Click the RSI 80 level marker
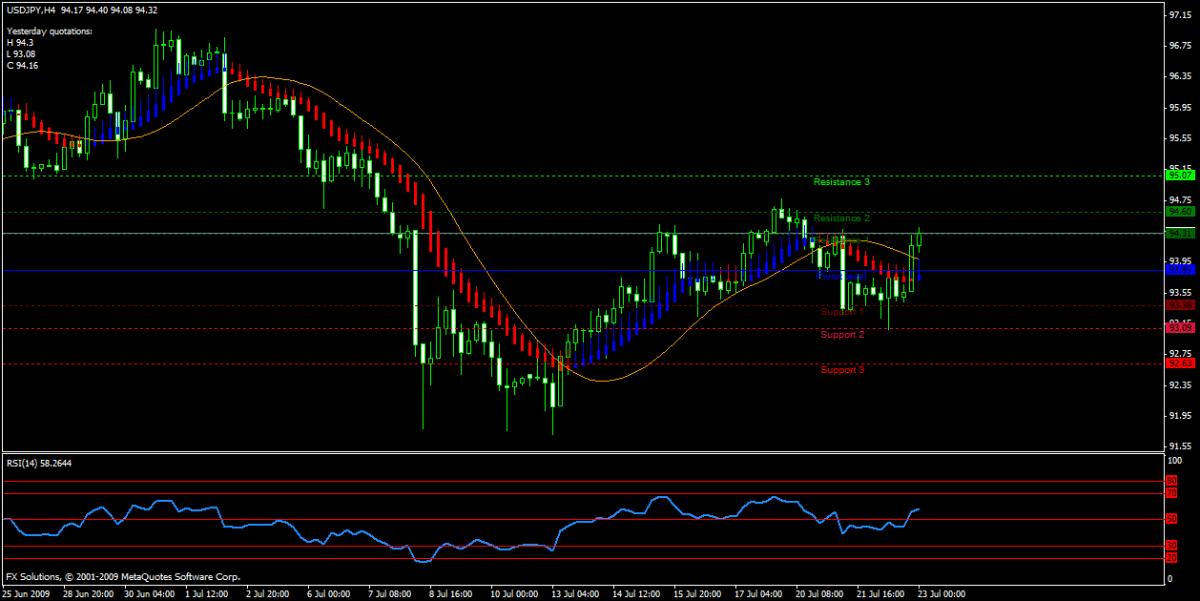1200x601 pixels. (1172, 481)
